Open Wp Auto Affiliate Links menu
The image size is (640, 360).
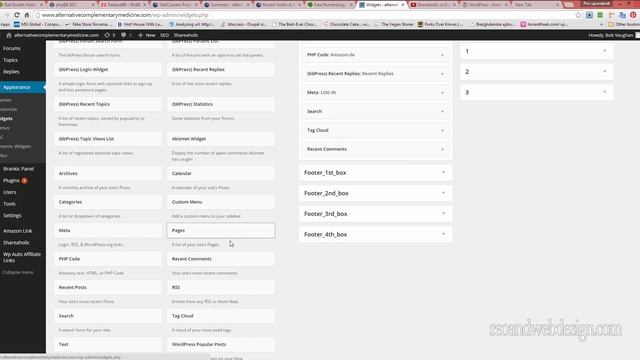coord(23,257)
